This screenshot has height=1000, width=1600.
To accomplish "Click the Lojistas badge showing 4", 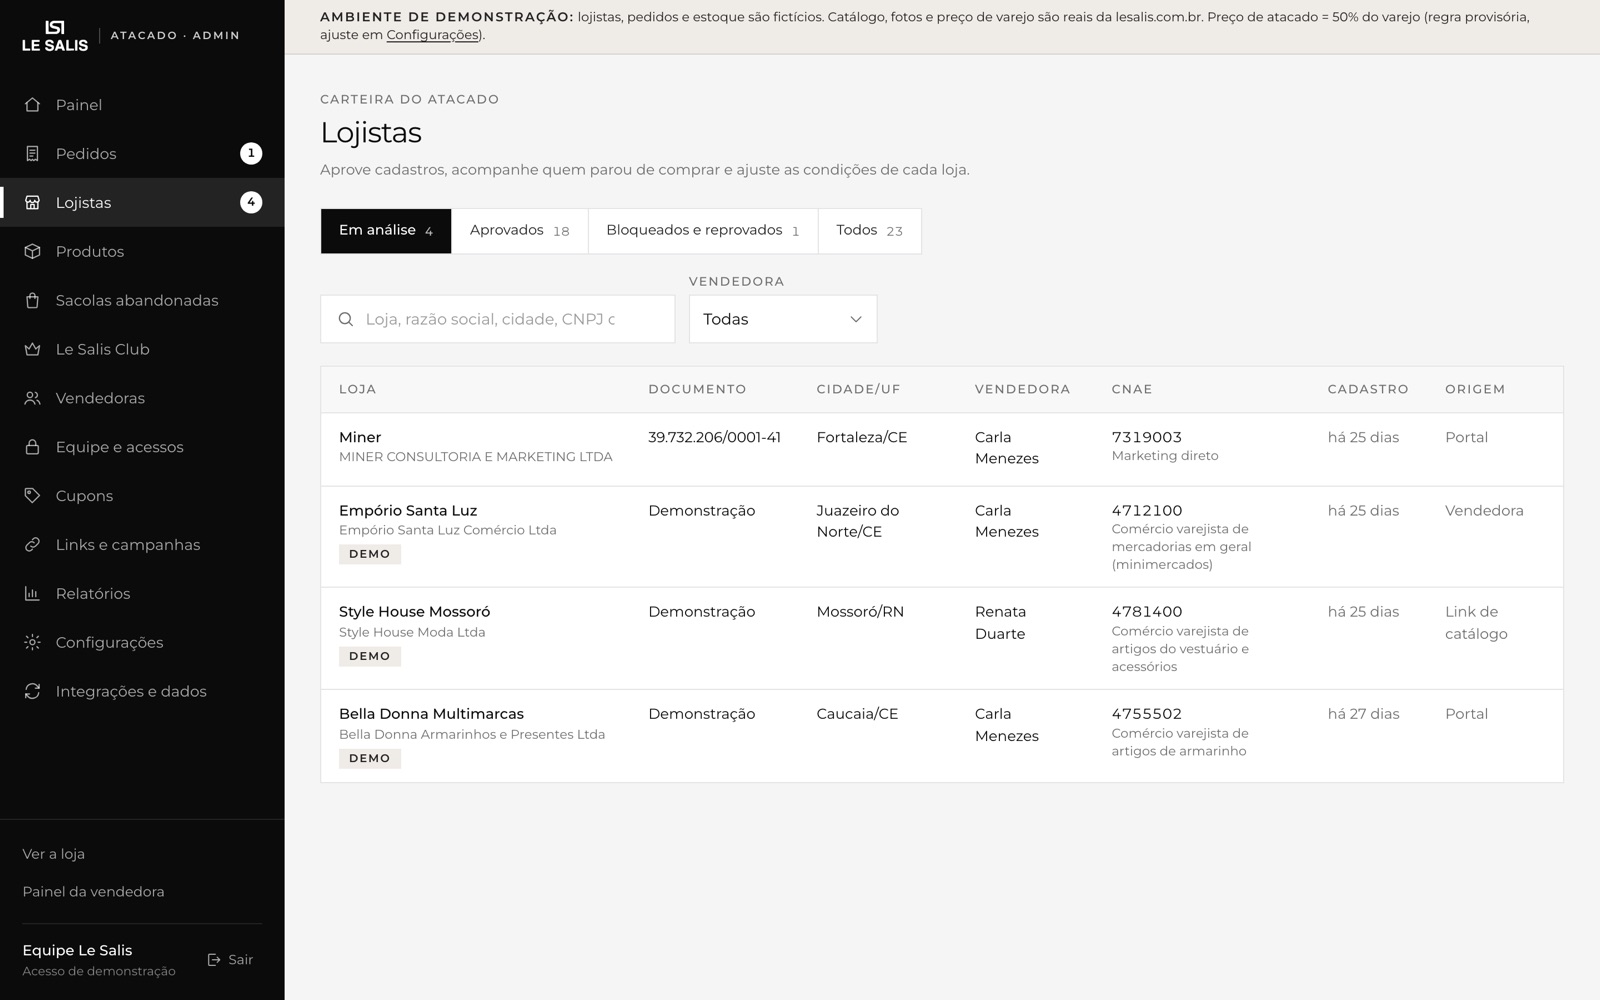I will 251,203.
